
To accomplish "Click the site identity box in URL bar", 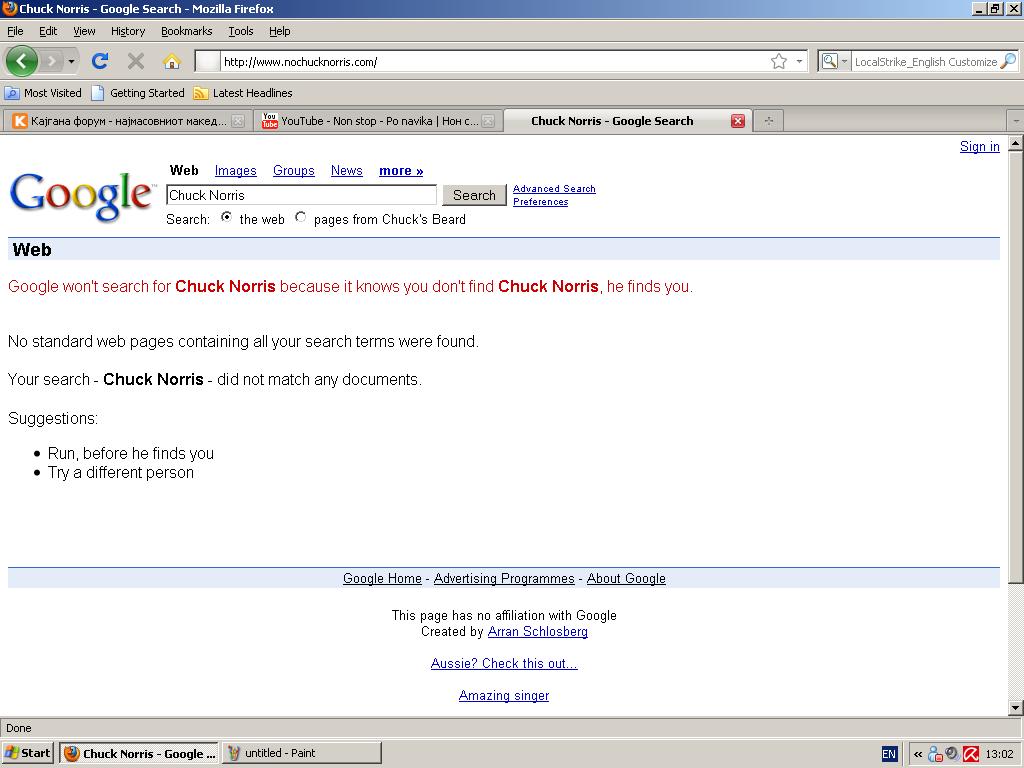I will (208, 61).
